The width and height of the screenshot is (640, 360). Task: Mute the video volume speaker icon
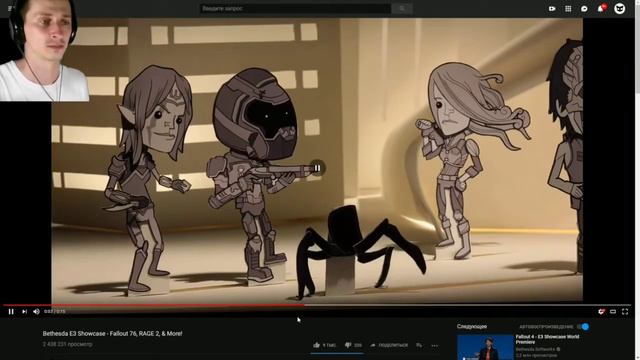(x=36, y=311)
